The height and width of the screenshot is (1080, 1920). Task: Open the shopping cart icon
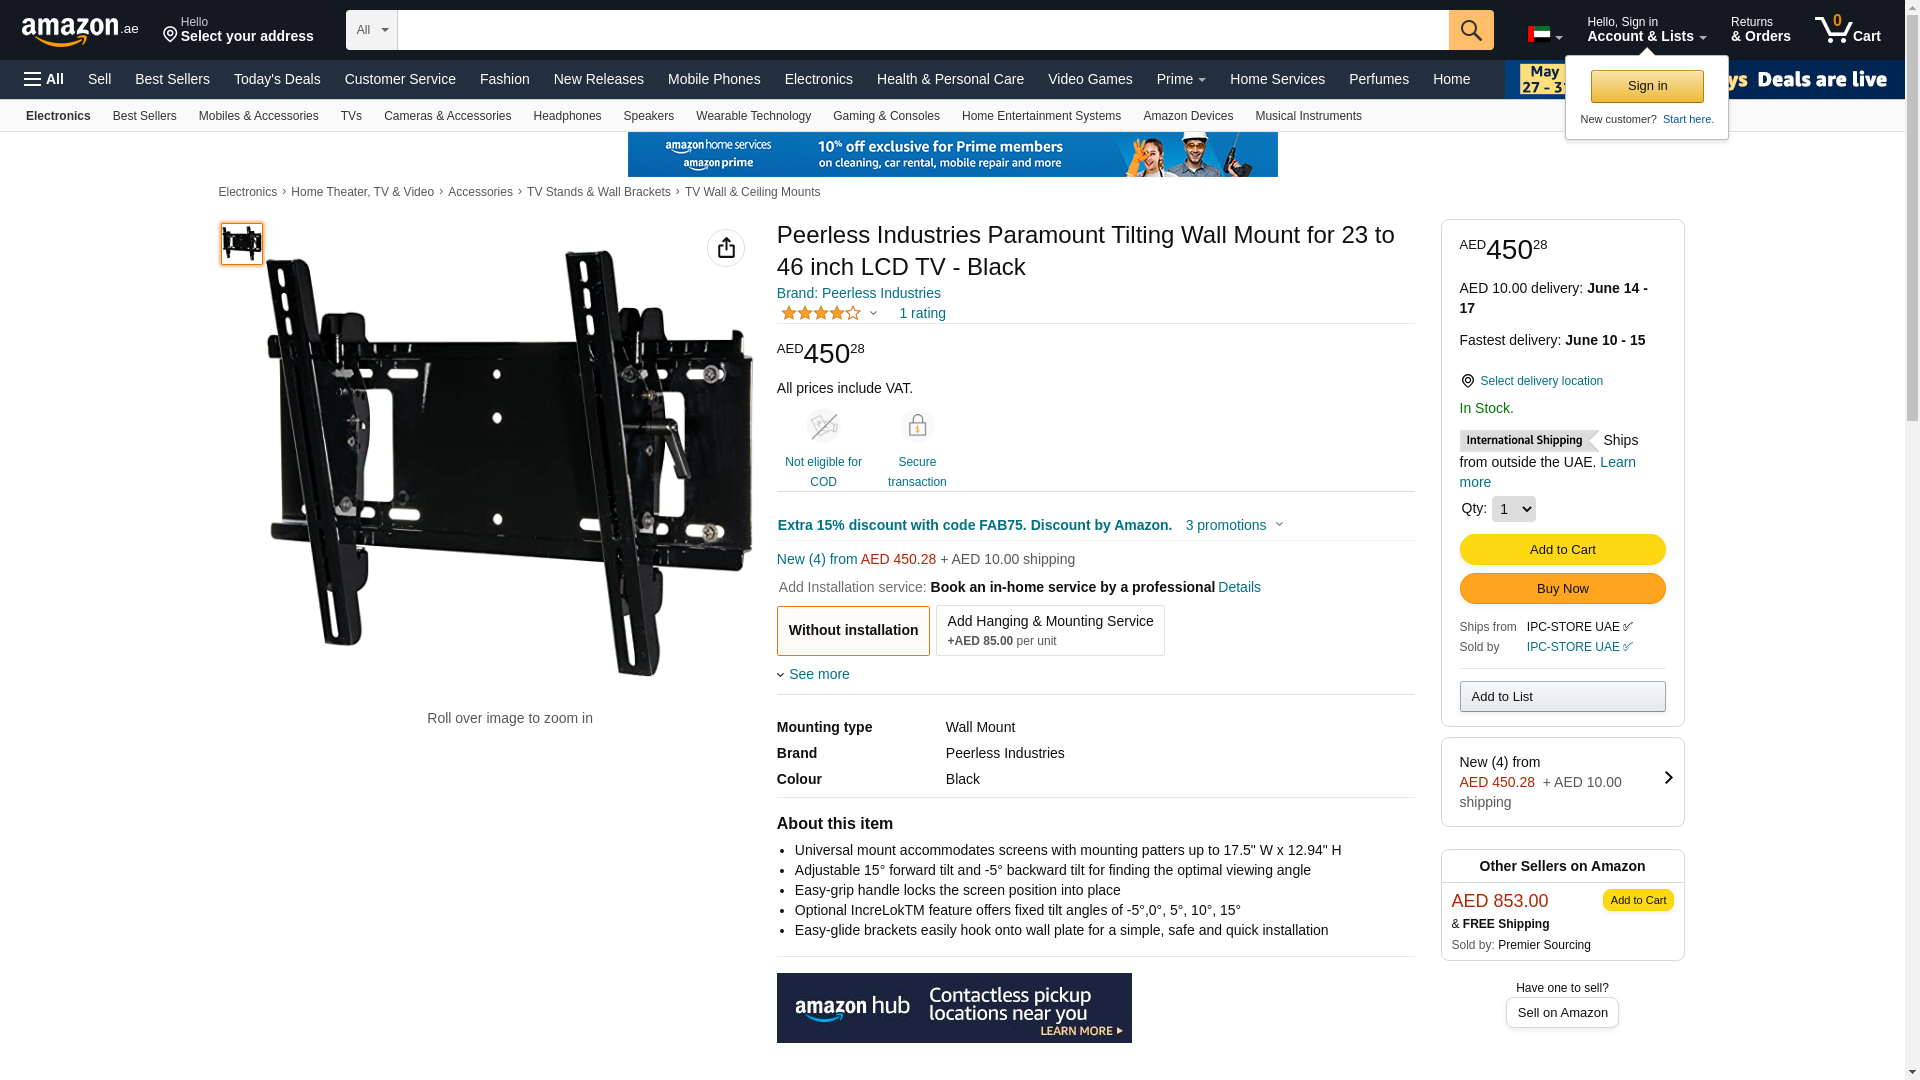coord(1848,30)
